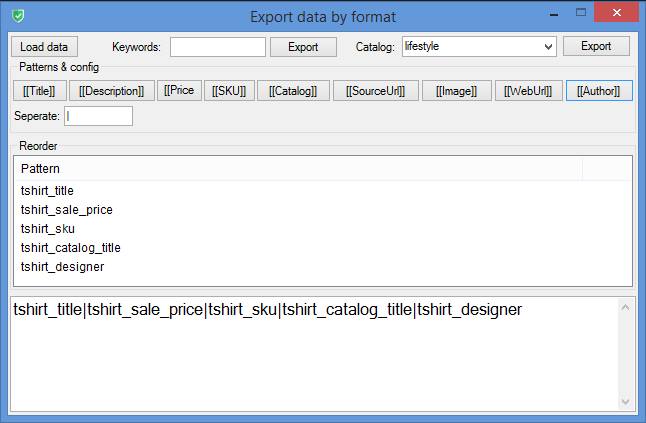Insert the [[SourceUrl]] pattern
Viewport: 646px width, 423px height.
[x=374, y=91]
